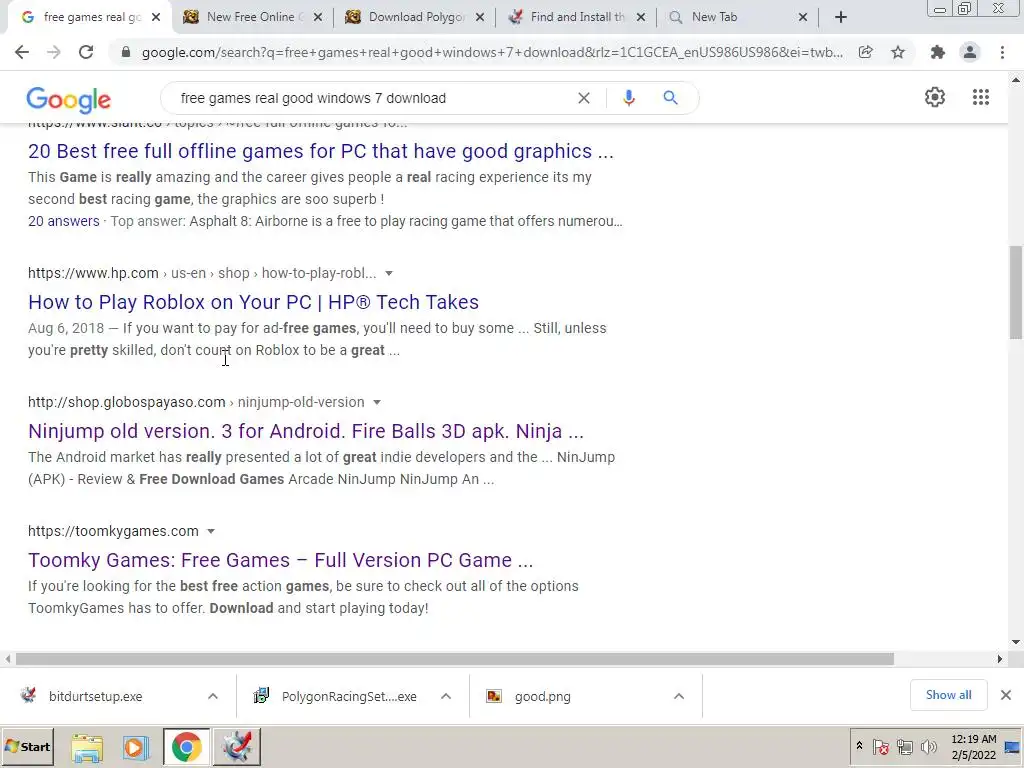
Task: Open bitdurtsetup.exe download options chevron
Action: coord(213,696)
